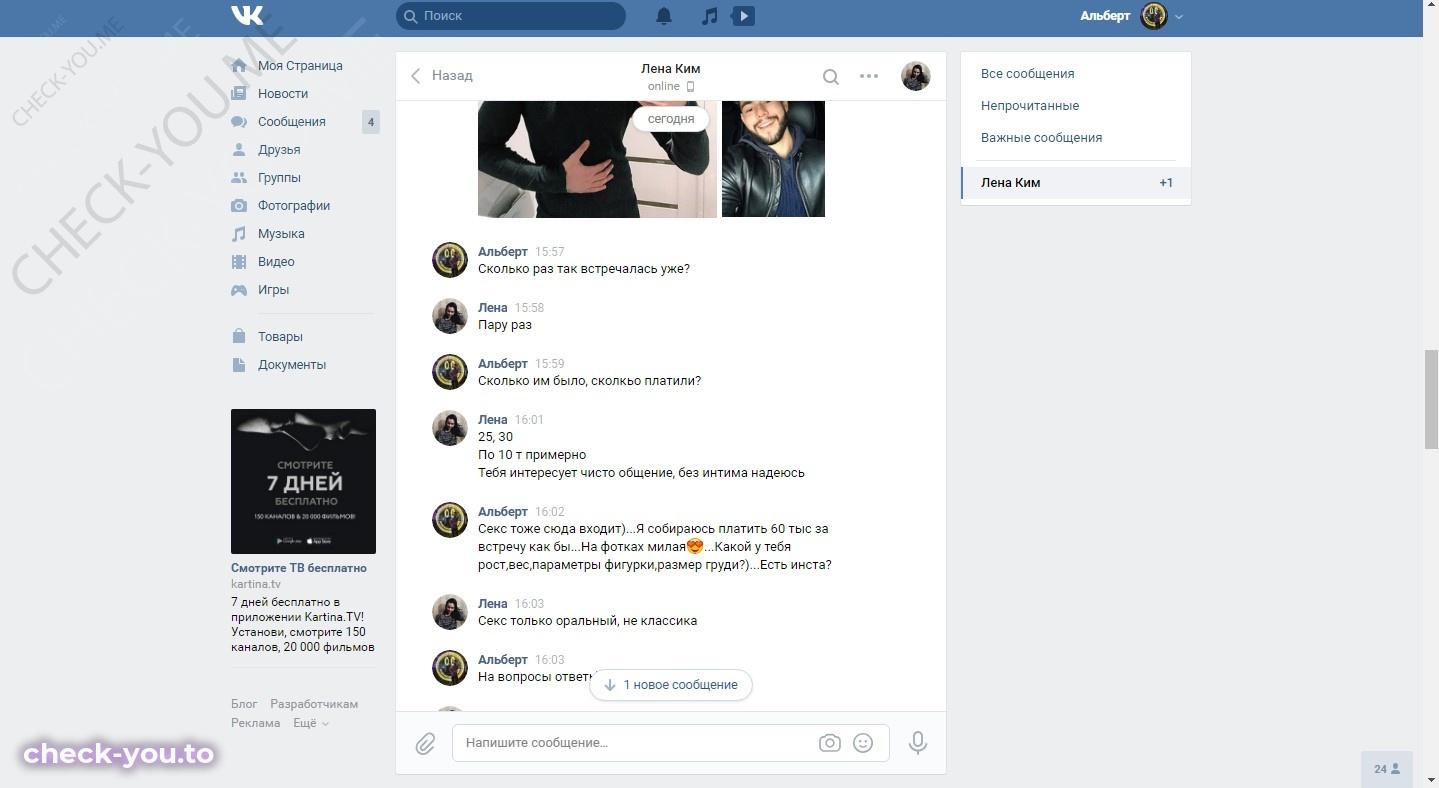The width and height of the screenshot is (1439, 788).
Task: Open the video player icon in header
Action: point(743,16)
